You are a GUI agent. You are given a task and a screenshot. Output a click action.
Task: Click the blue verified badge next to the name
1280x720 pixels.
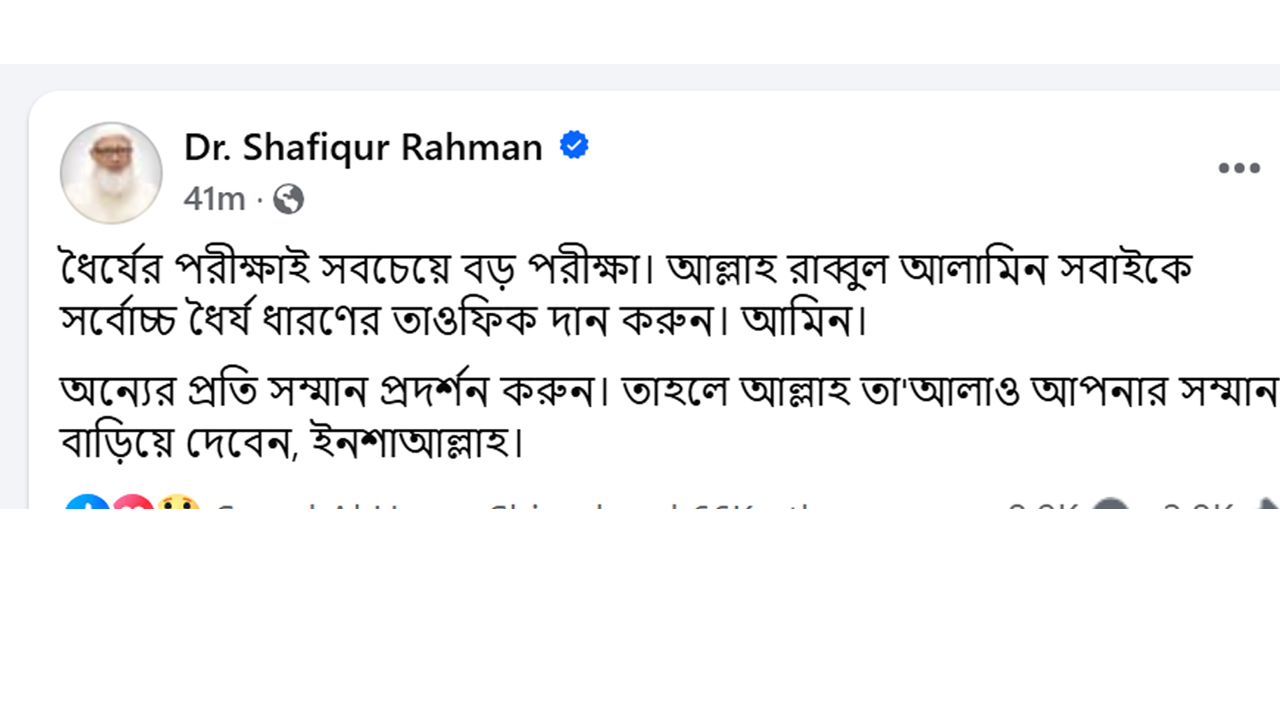coord(572,146)
